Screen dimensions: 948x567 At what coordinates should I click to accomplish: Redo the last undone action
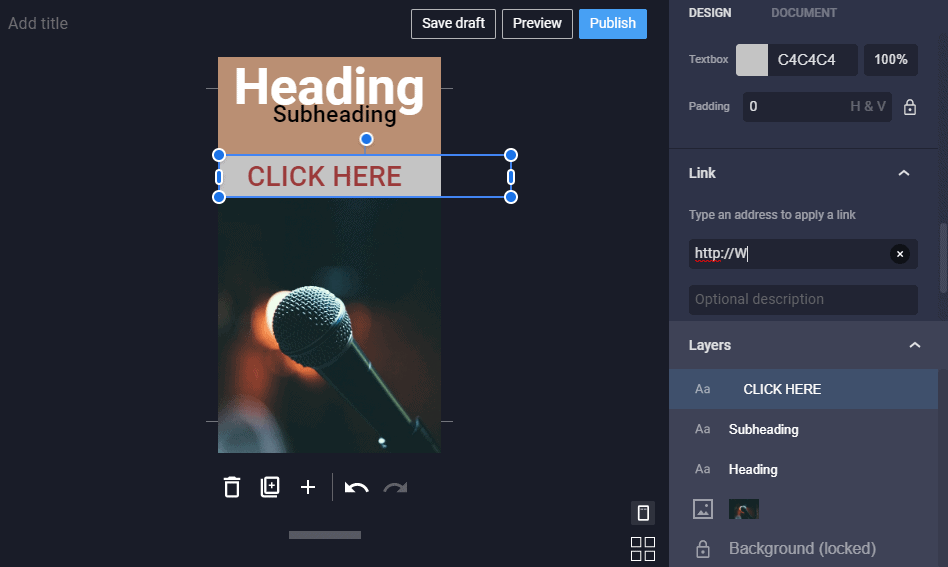(x=395, y=487)
